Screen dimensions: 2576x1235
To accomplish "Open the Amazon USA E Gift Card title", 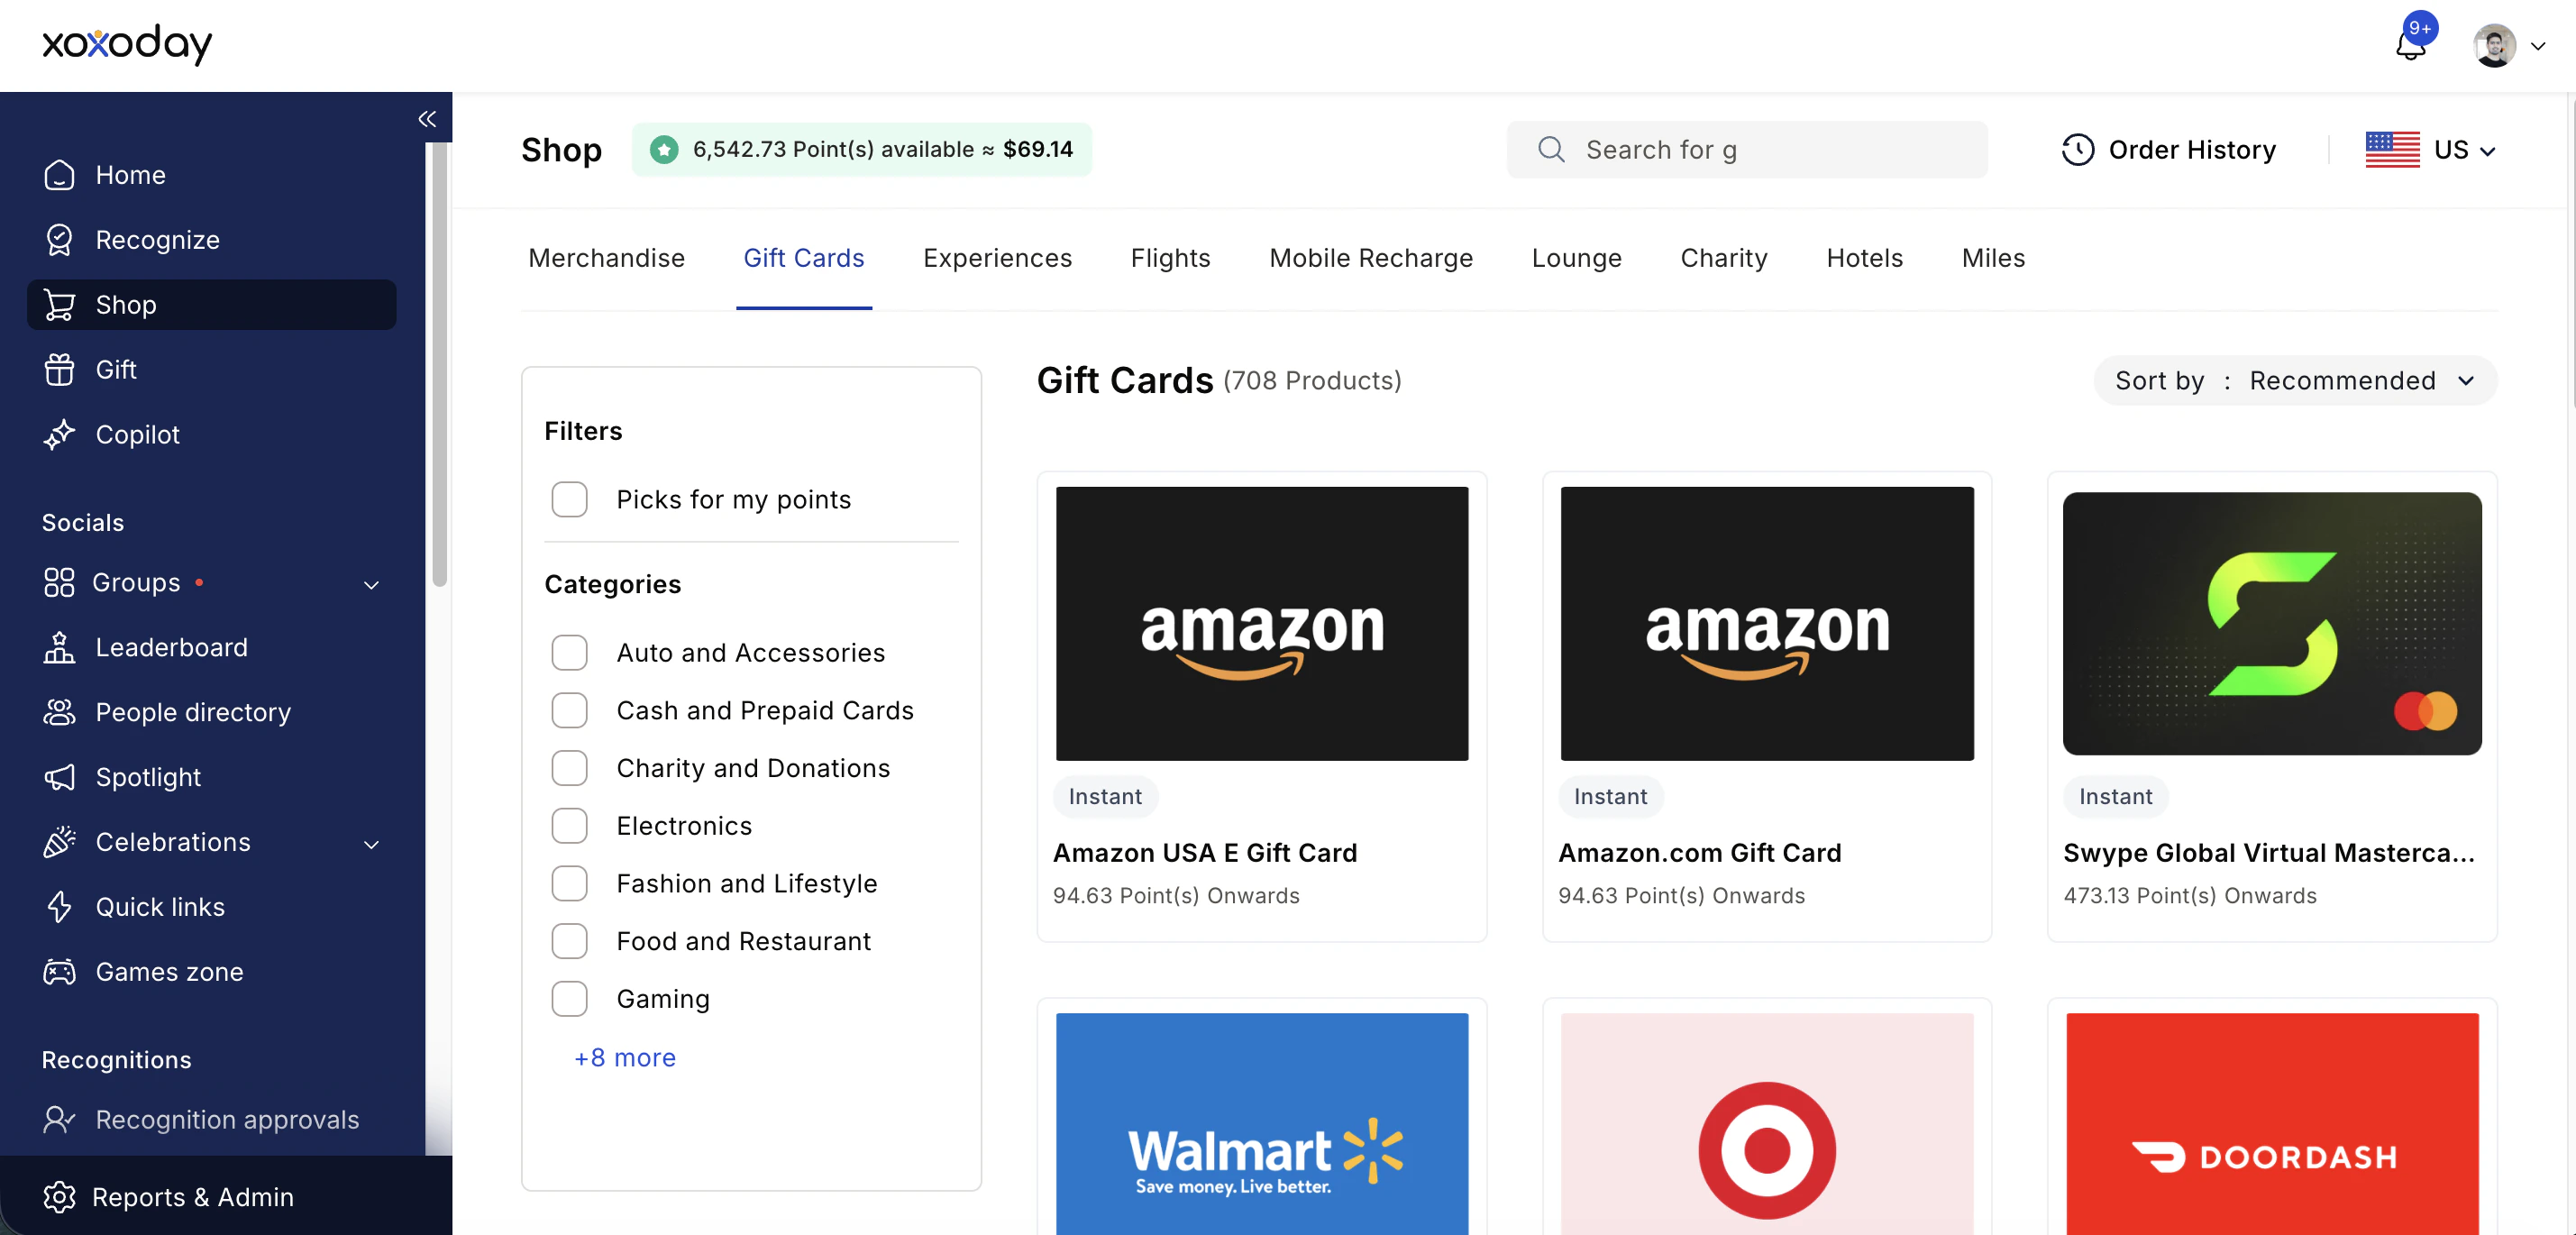I will tap(1204, 853).
